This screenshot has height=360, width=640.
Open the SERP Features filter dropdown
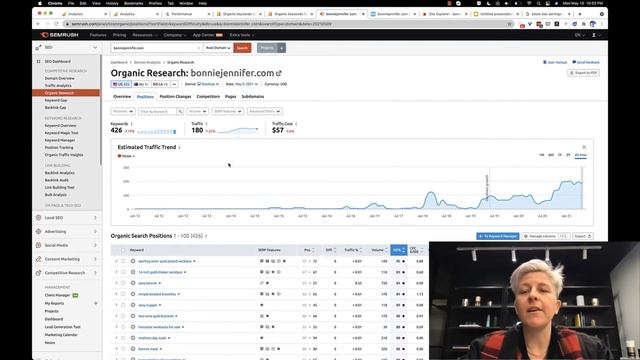(227, 111)
